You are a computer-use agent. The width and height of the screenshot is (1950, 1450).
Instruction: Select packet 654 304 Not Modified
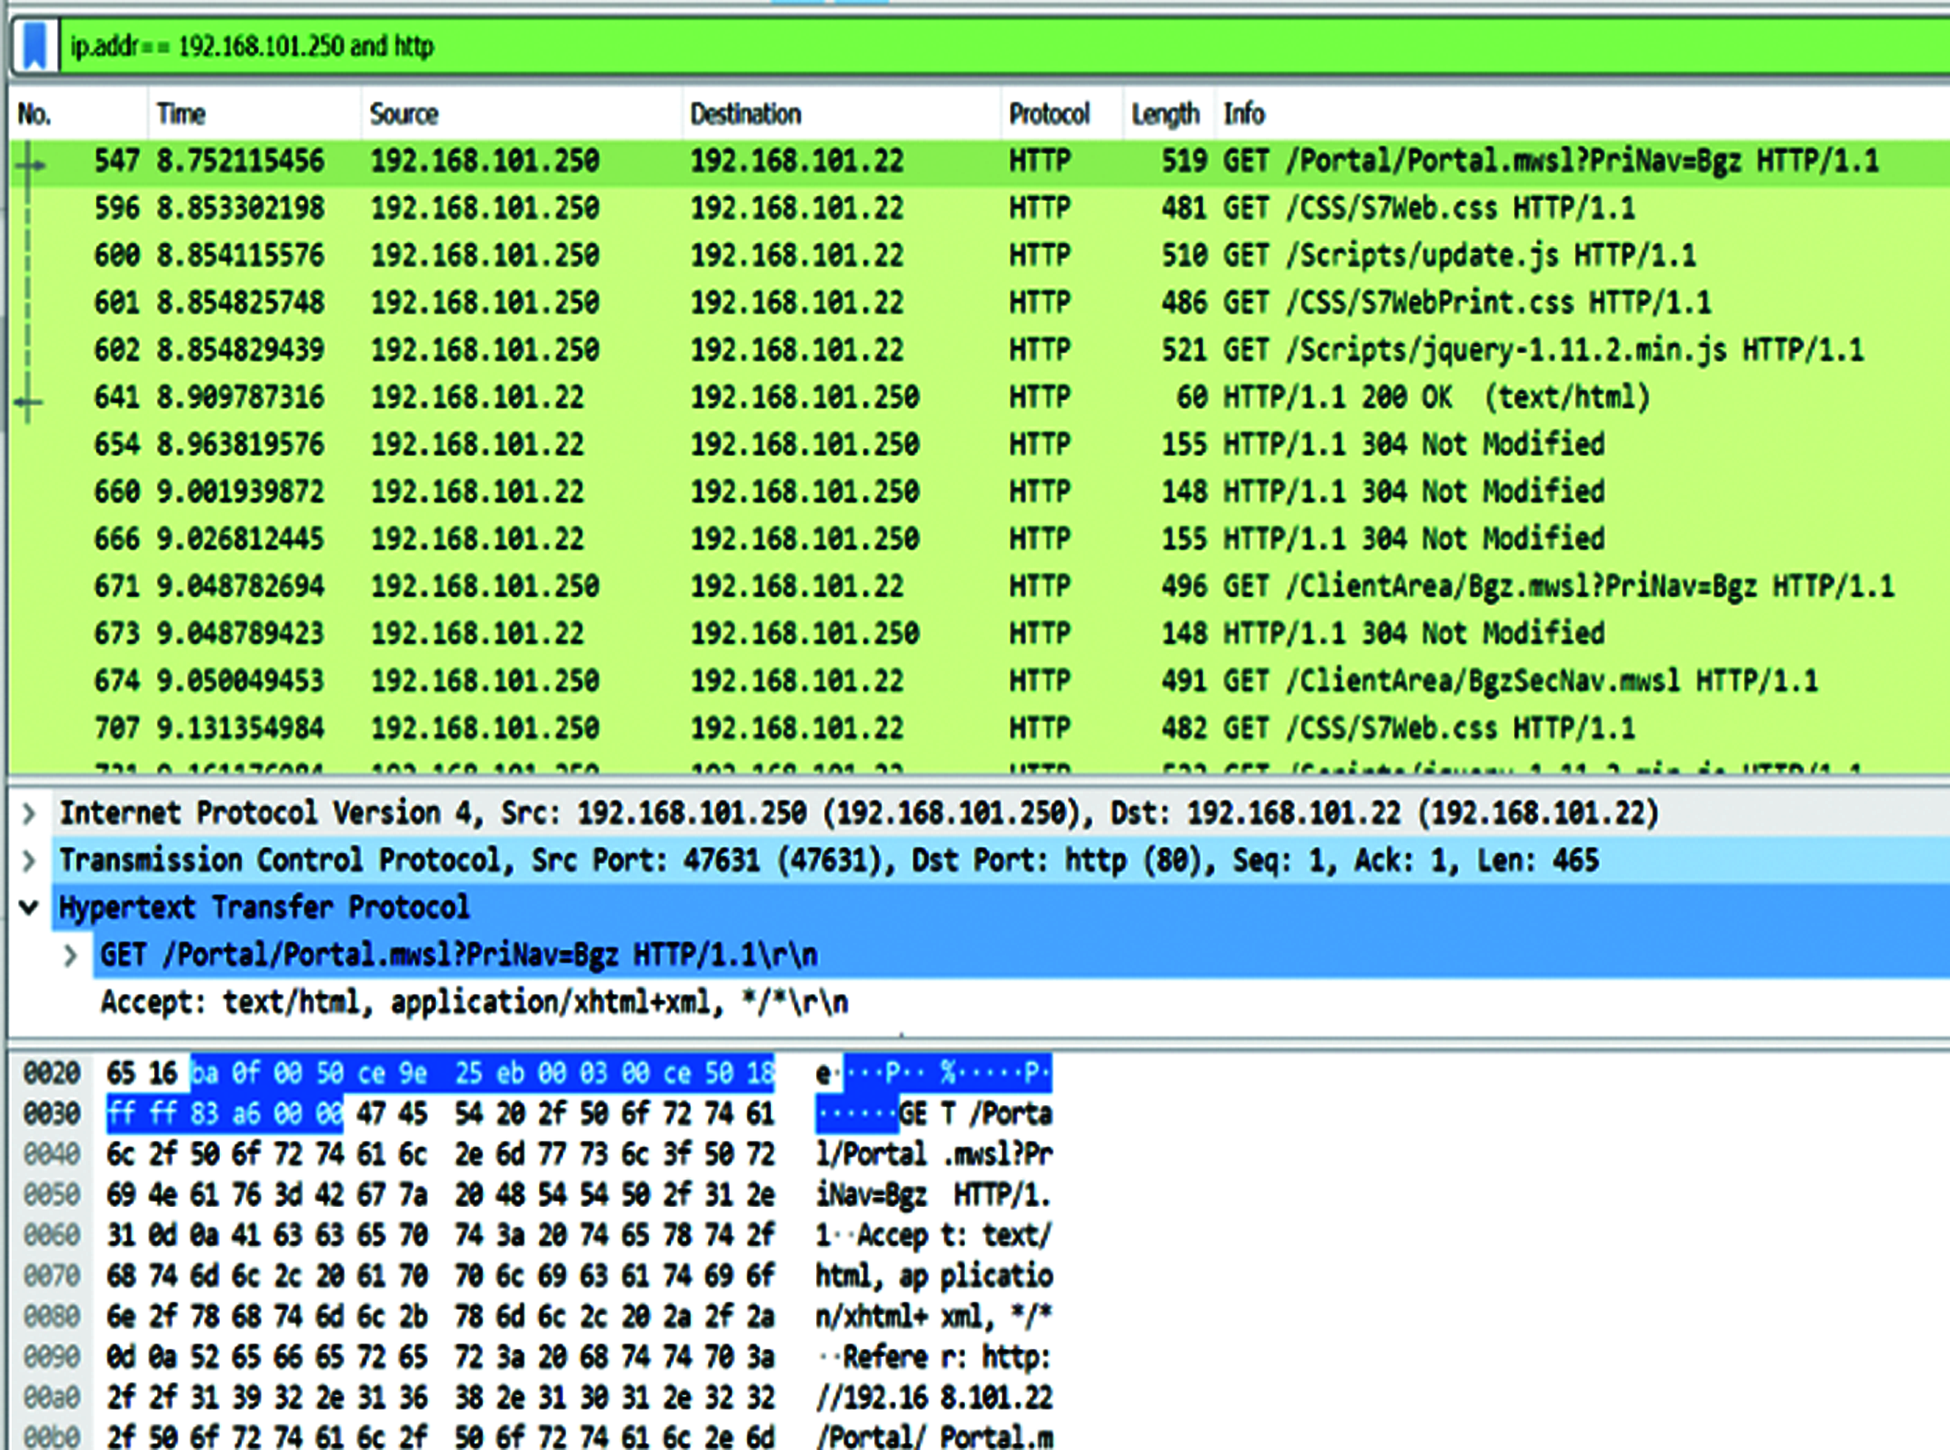click(x=800, y=444)
